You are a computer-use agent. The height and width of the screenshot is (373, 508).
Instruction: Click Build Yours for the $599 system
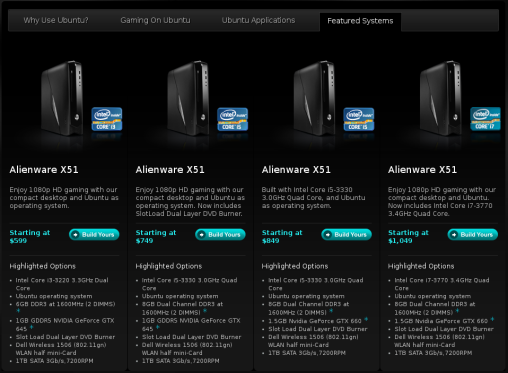pos(94,235)
